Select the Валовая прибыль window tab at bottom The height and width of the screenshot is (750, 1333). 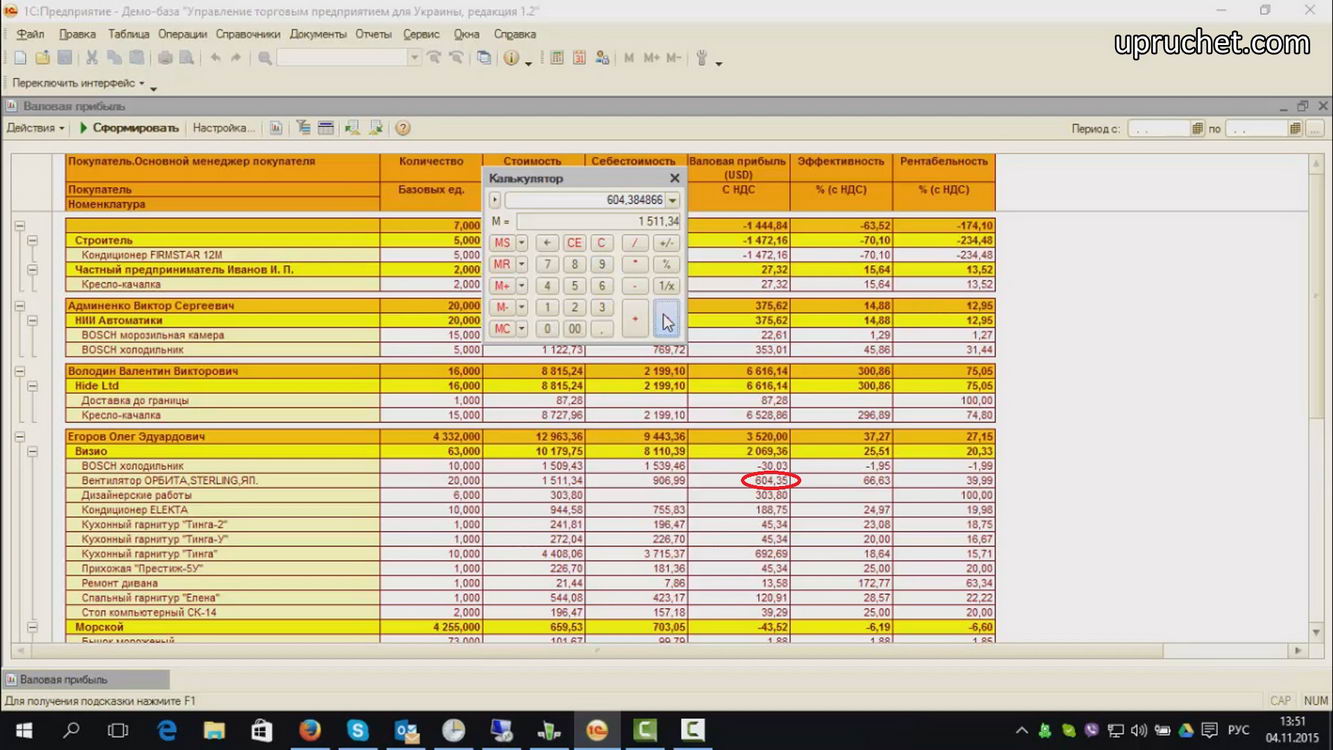pos(86,680)
